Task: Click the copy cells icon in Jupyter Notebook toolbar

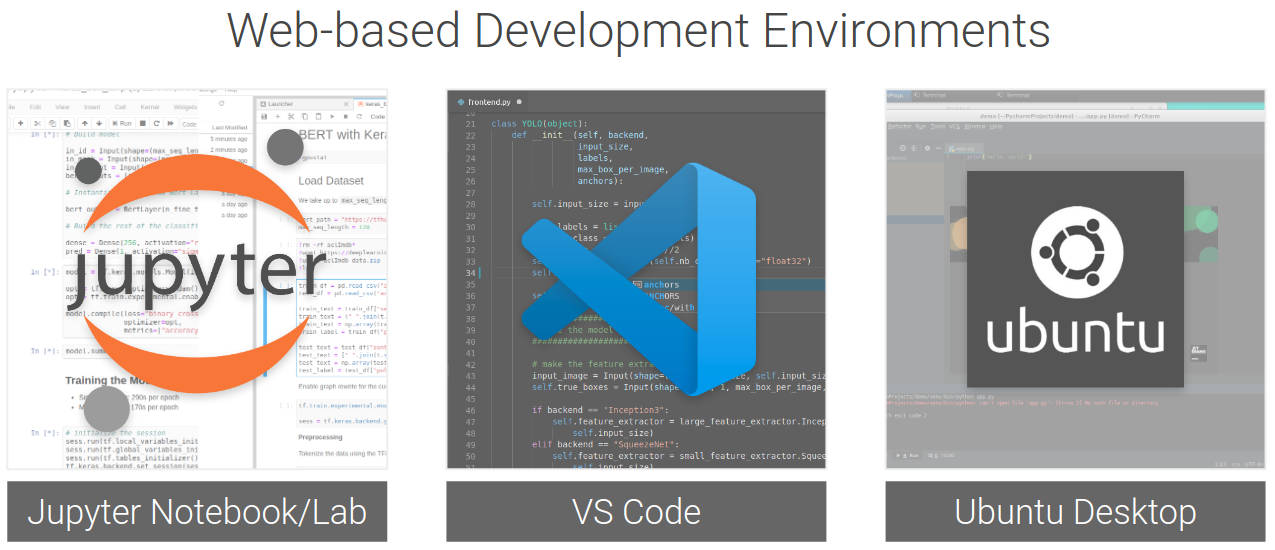Action: click(x=52, y=123)
